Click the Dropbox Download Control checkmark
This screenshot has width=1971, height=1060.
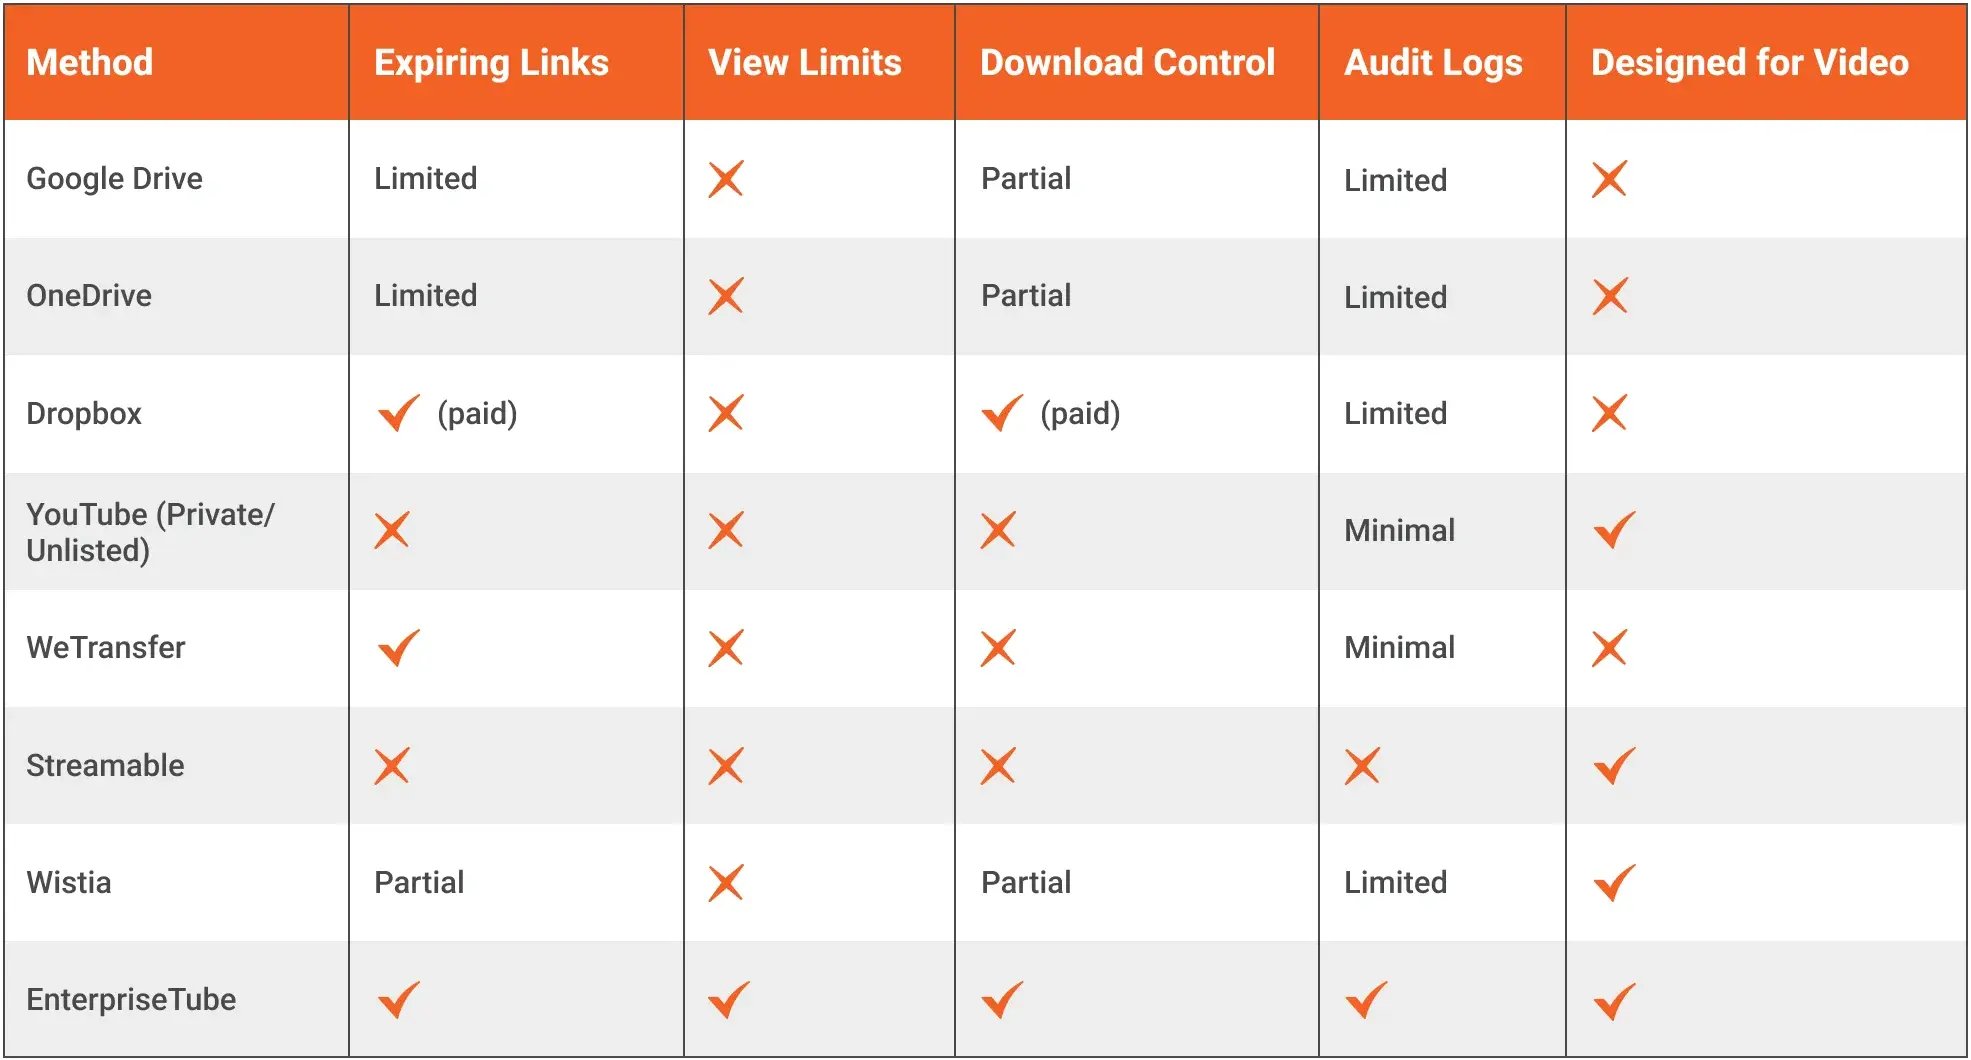point(1002,413)
